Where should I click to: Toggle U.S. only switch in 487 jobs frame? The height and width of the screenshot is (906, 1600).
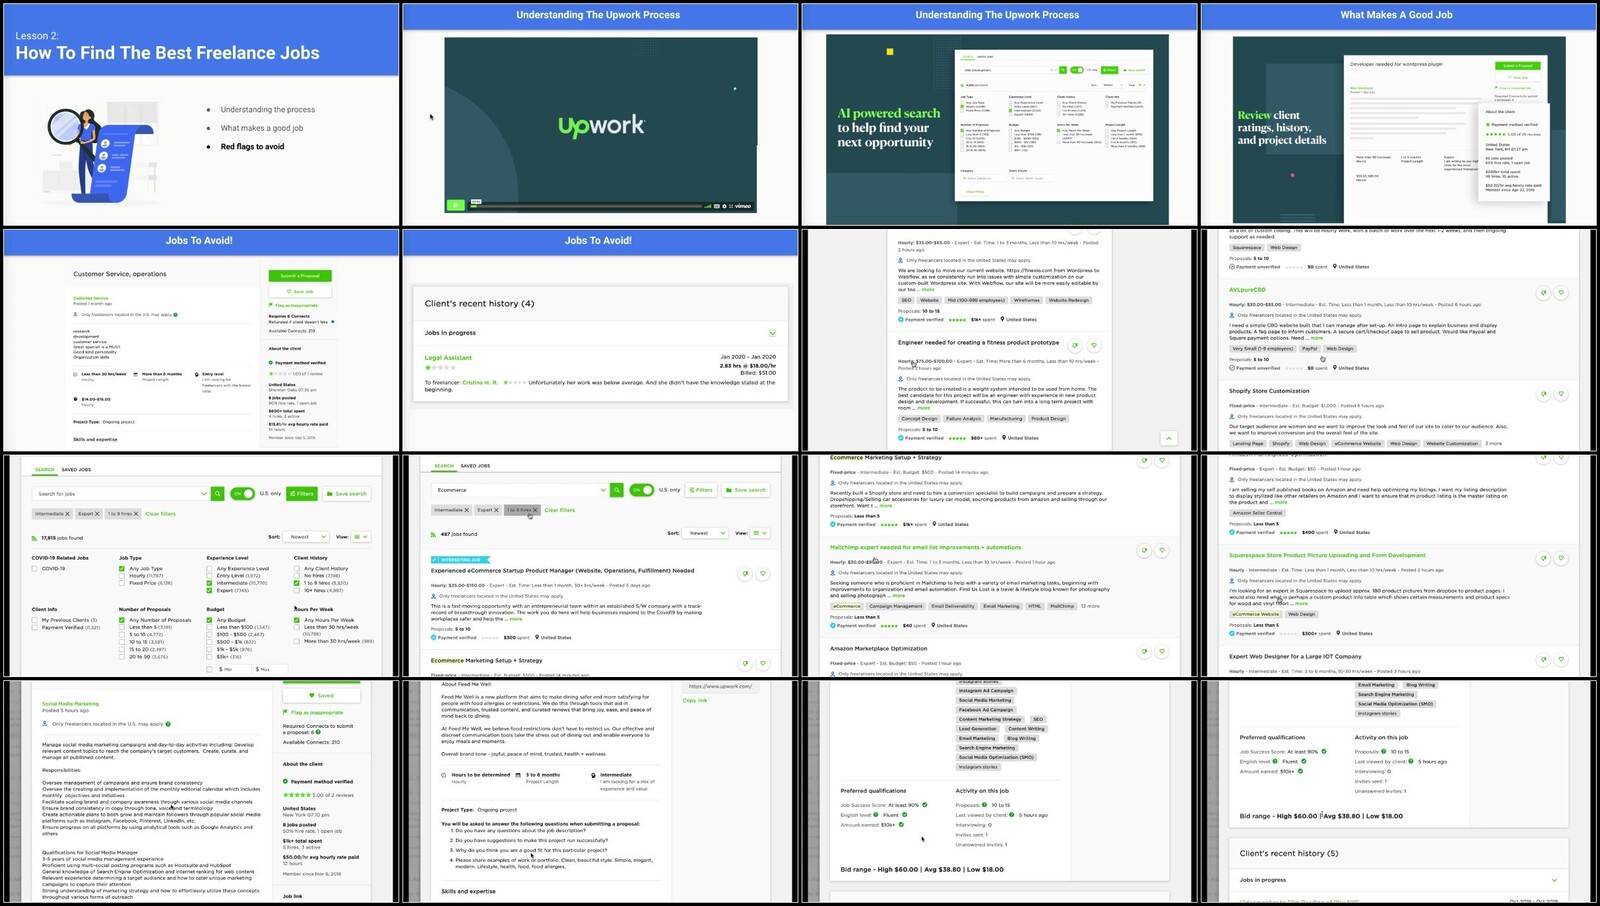click(x=642, y=490)
